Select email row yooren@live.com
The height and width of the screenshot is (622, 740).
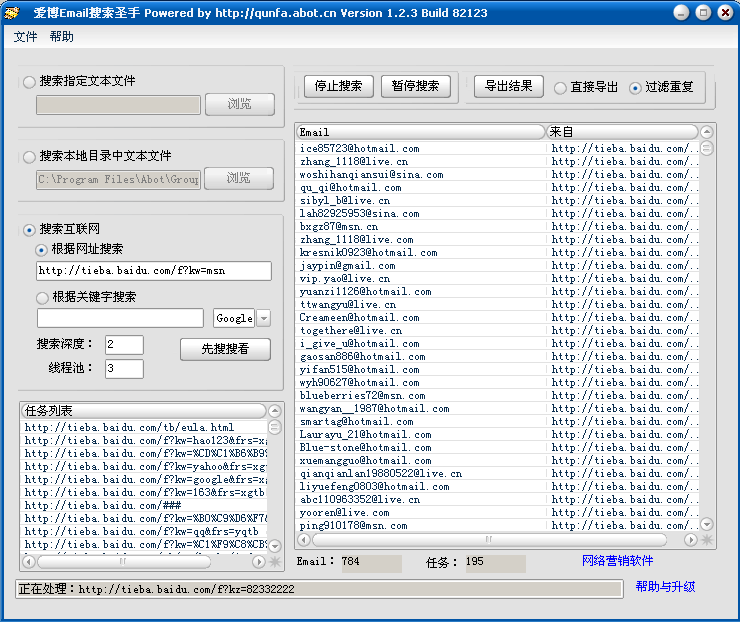click(498, 513)
